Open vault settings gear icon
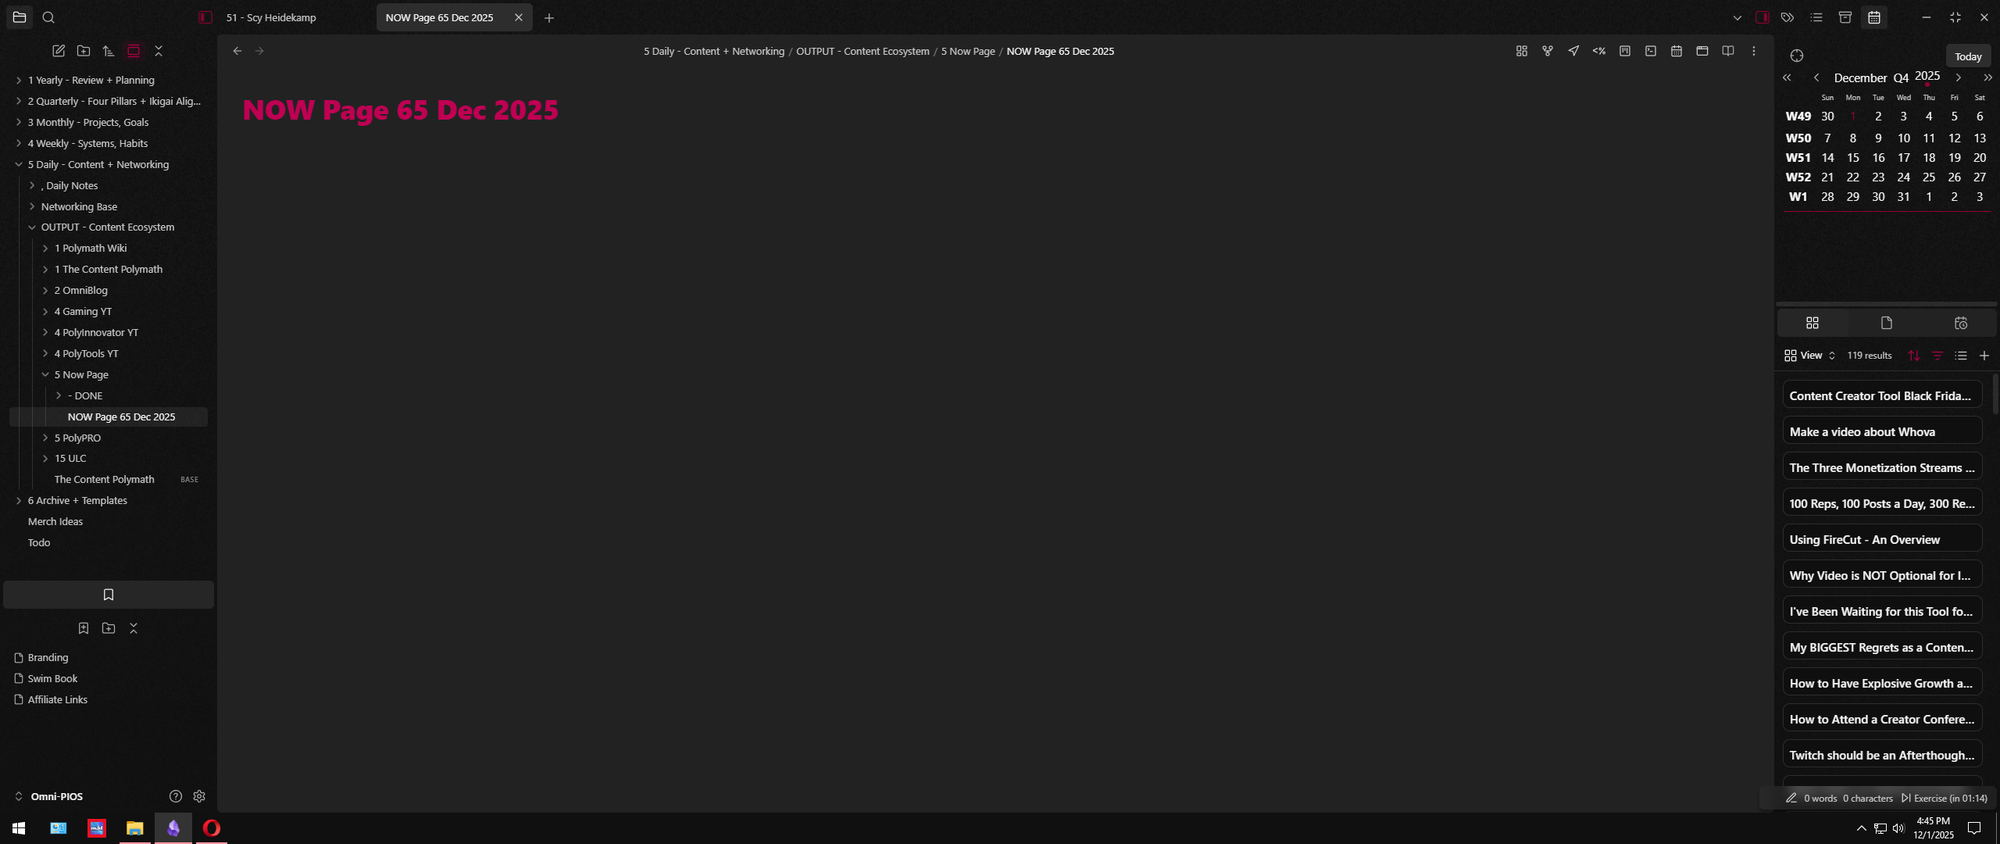The image size is (2000, 844). [199, 797]
